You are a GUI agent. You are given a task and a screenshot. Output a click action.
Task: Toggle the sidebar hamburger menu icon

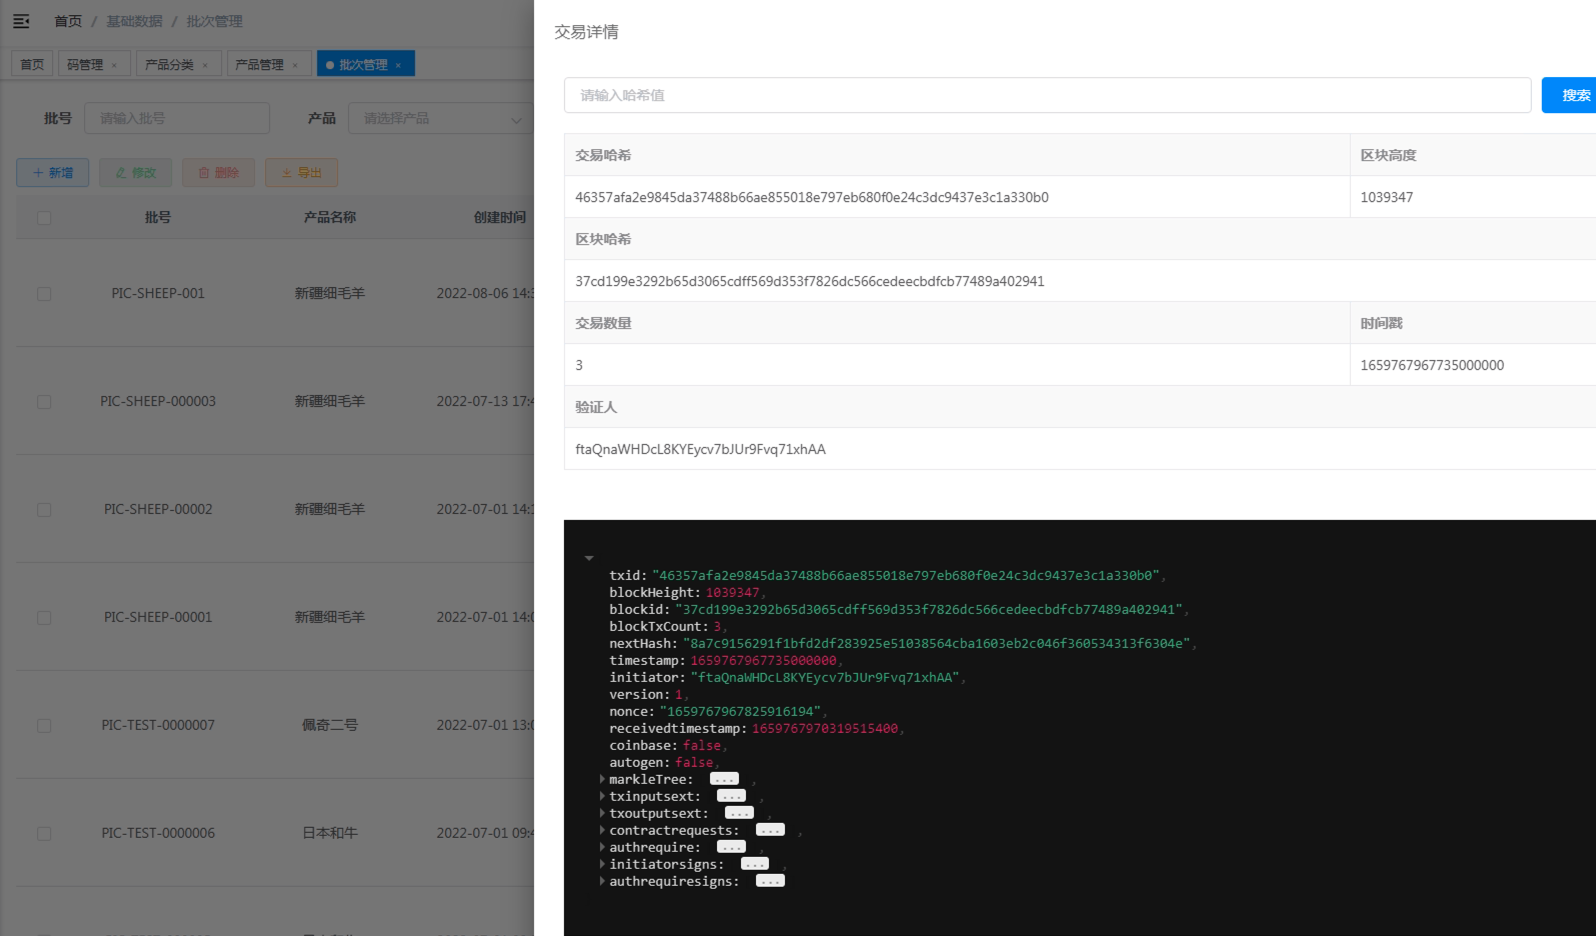click(x=21, y=21)
